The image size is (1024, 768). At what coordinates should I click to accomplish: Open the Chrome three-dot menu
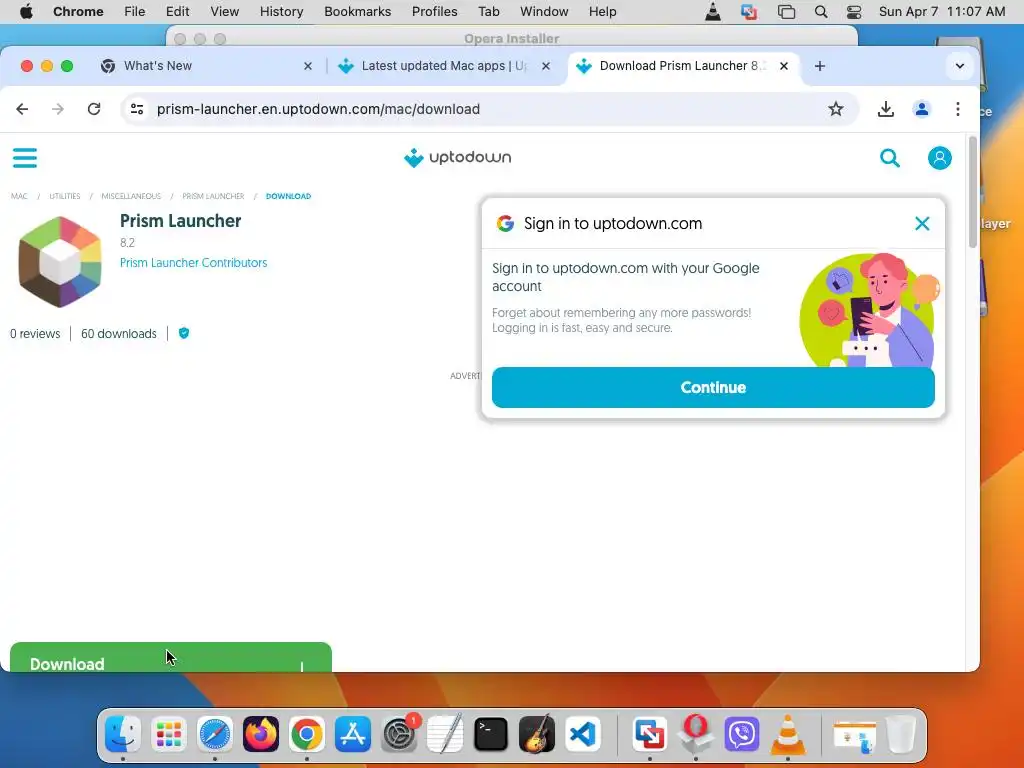coord(957,109)
